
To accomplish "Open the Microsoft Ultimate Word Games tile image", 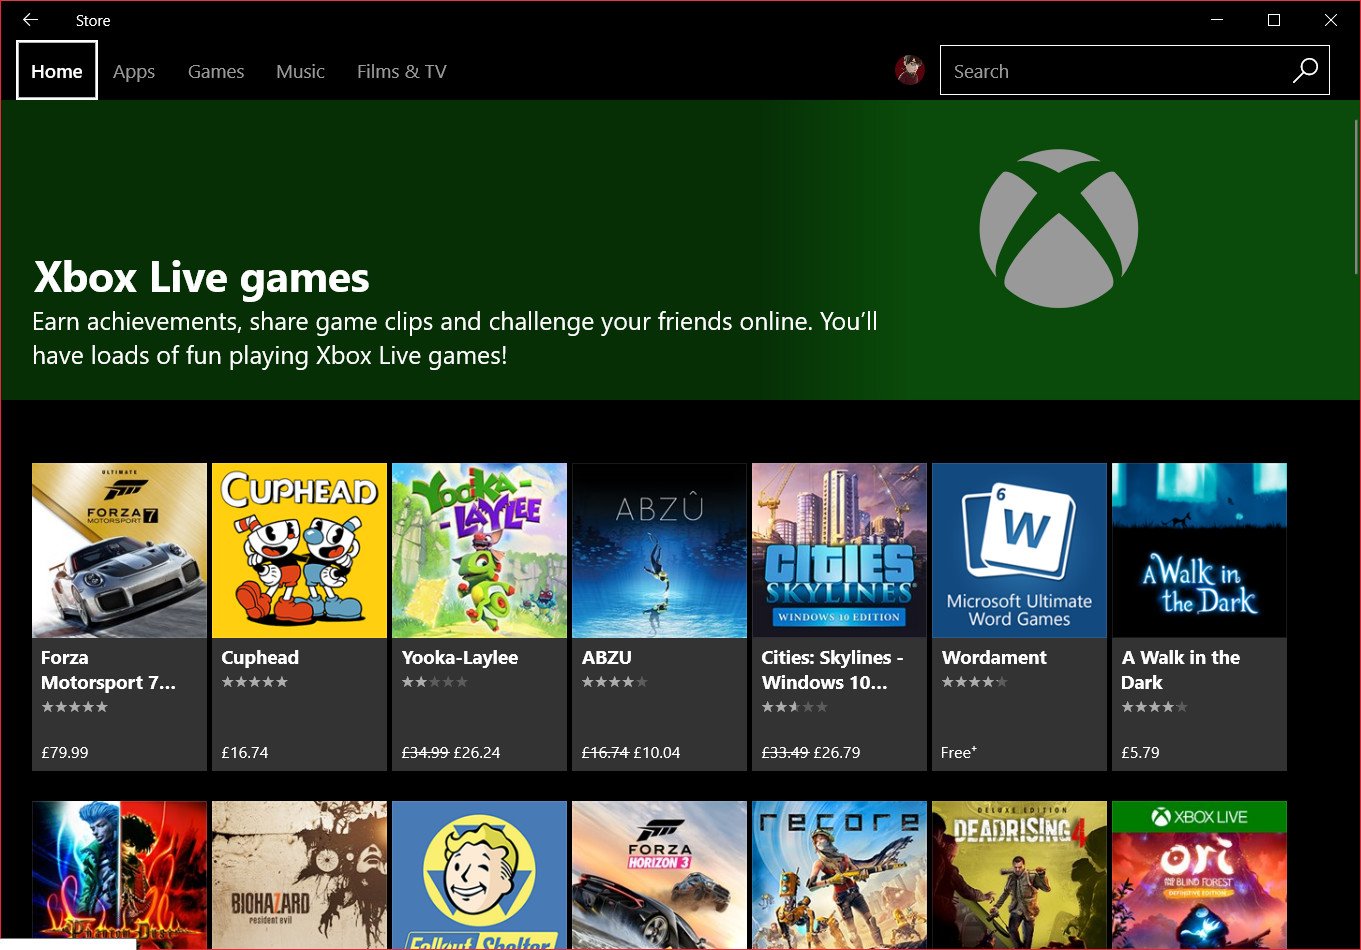I will 1020,550.
